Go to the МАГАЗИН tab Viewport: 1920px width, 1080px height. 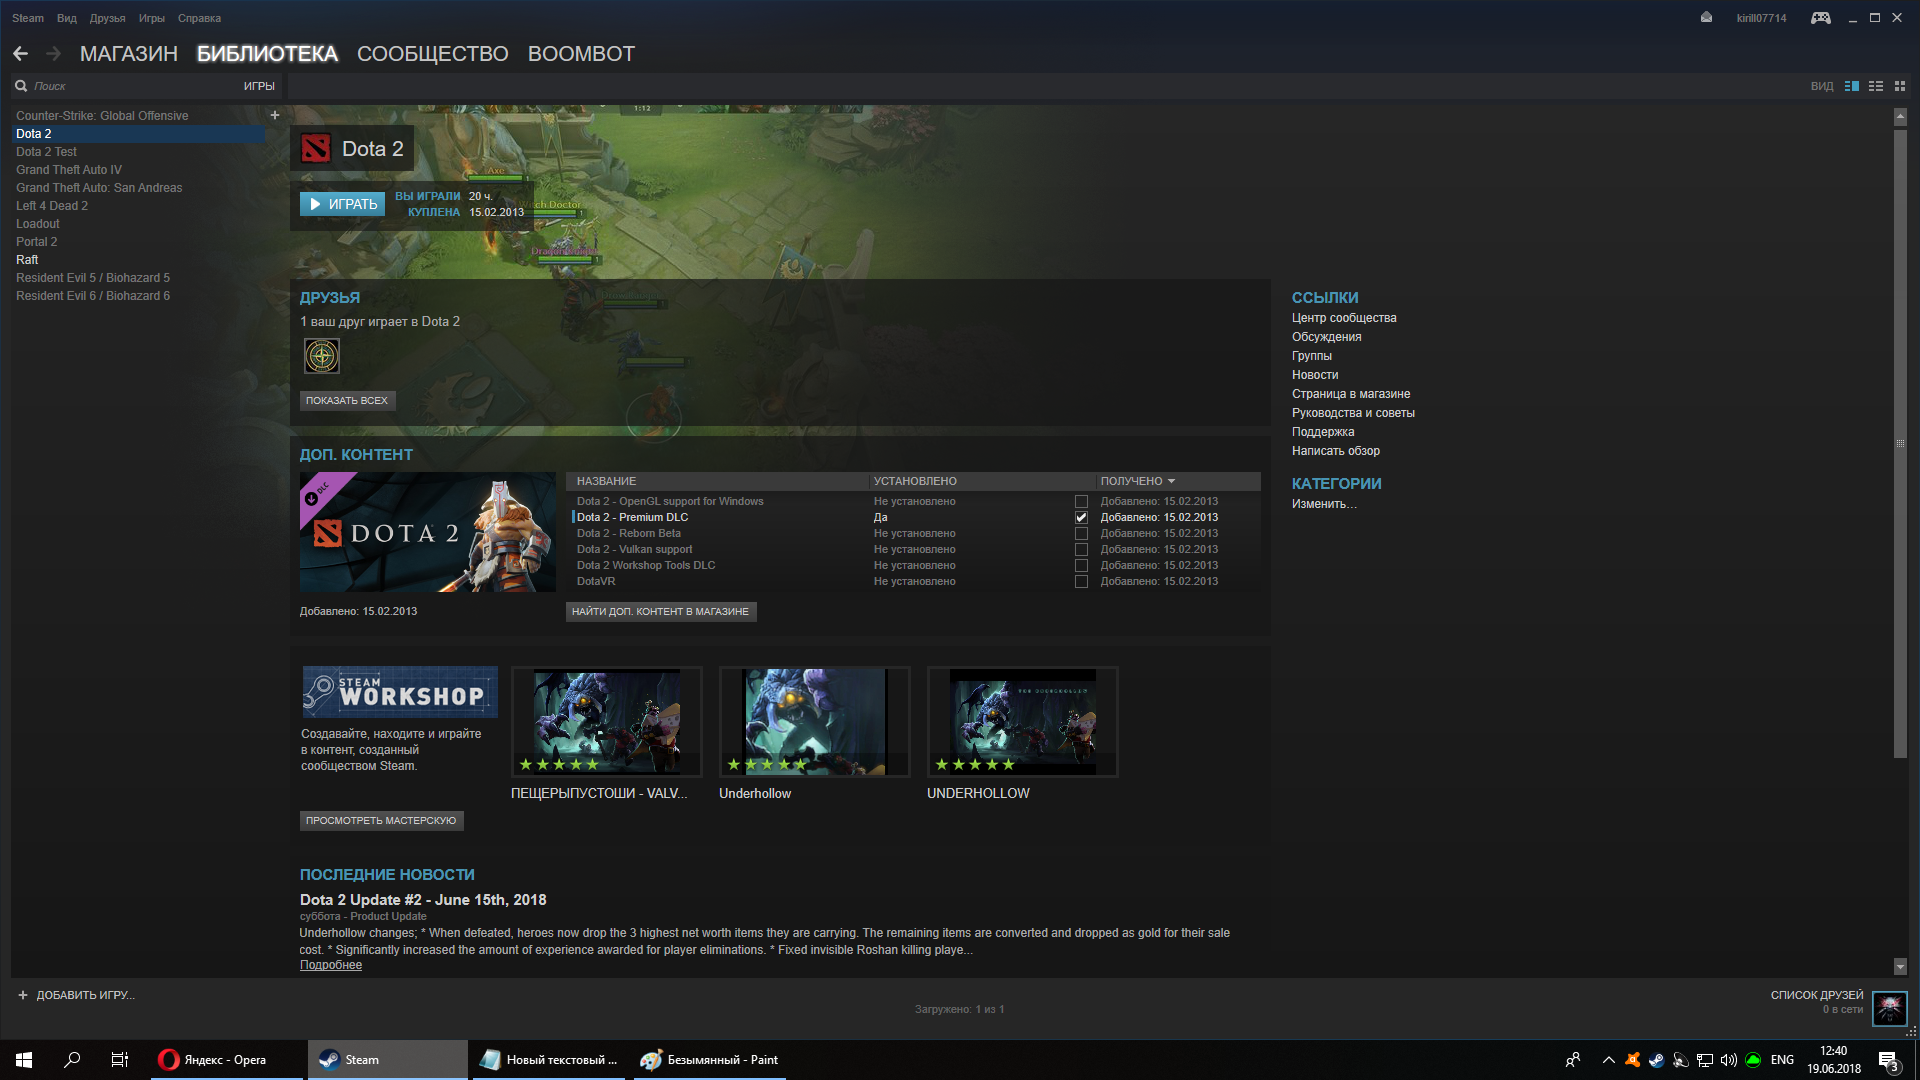pyautogui.click(x=129, y=54)
